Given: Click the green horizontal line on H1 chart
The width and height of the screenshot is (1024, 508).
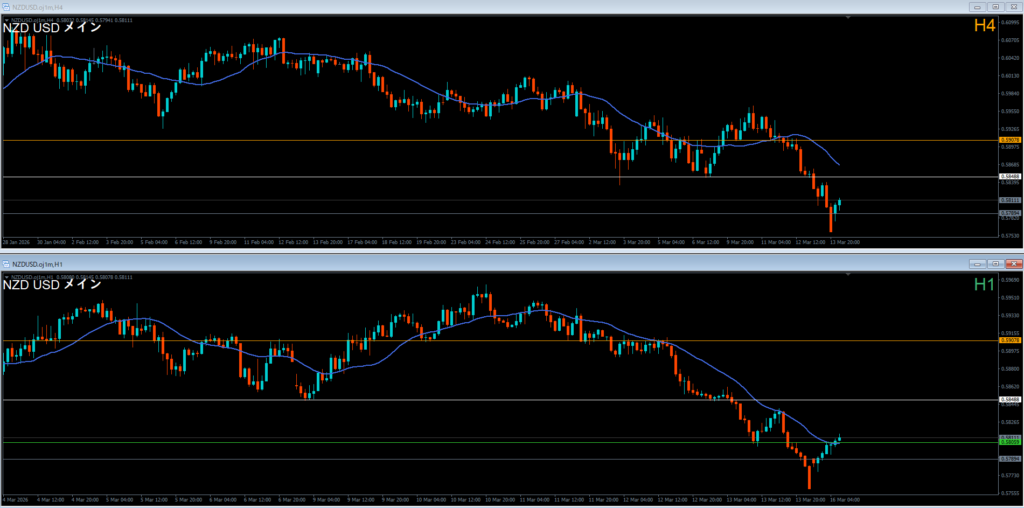Looking at the screenshot, I should point(400,442).
